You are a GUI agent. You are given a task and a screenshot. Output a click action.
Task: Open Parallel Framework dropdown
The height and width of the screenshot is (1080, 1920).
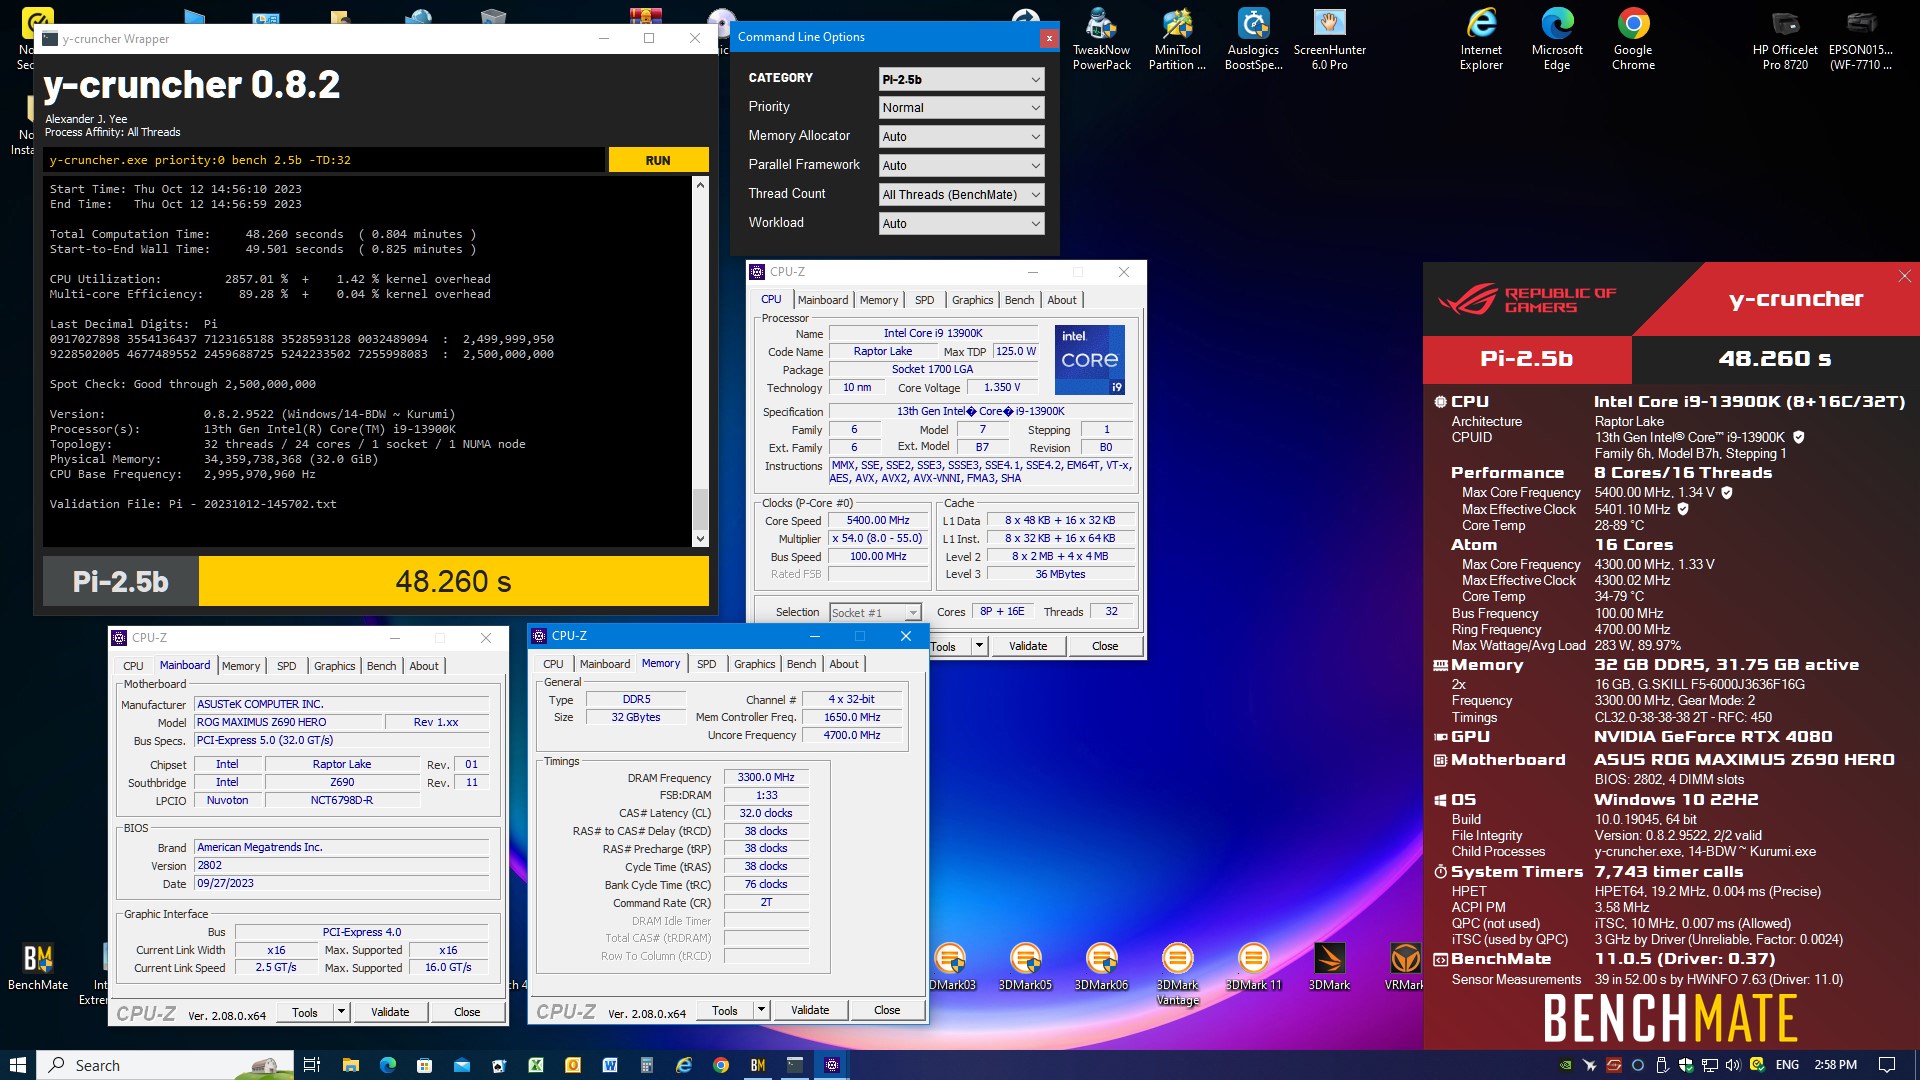click(x=961, y=166)
